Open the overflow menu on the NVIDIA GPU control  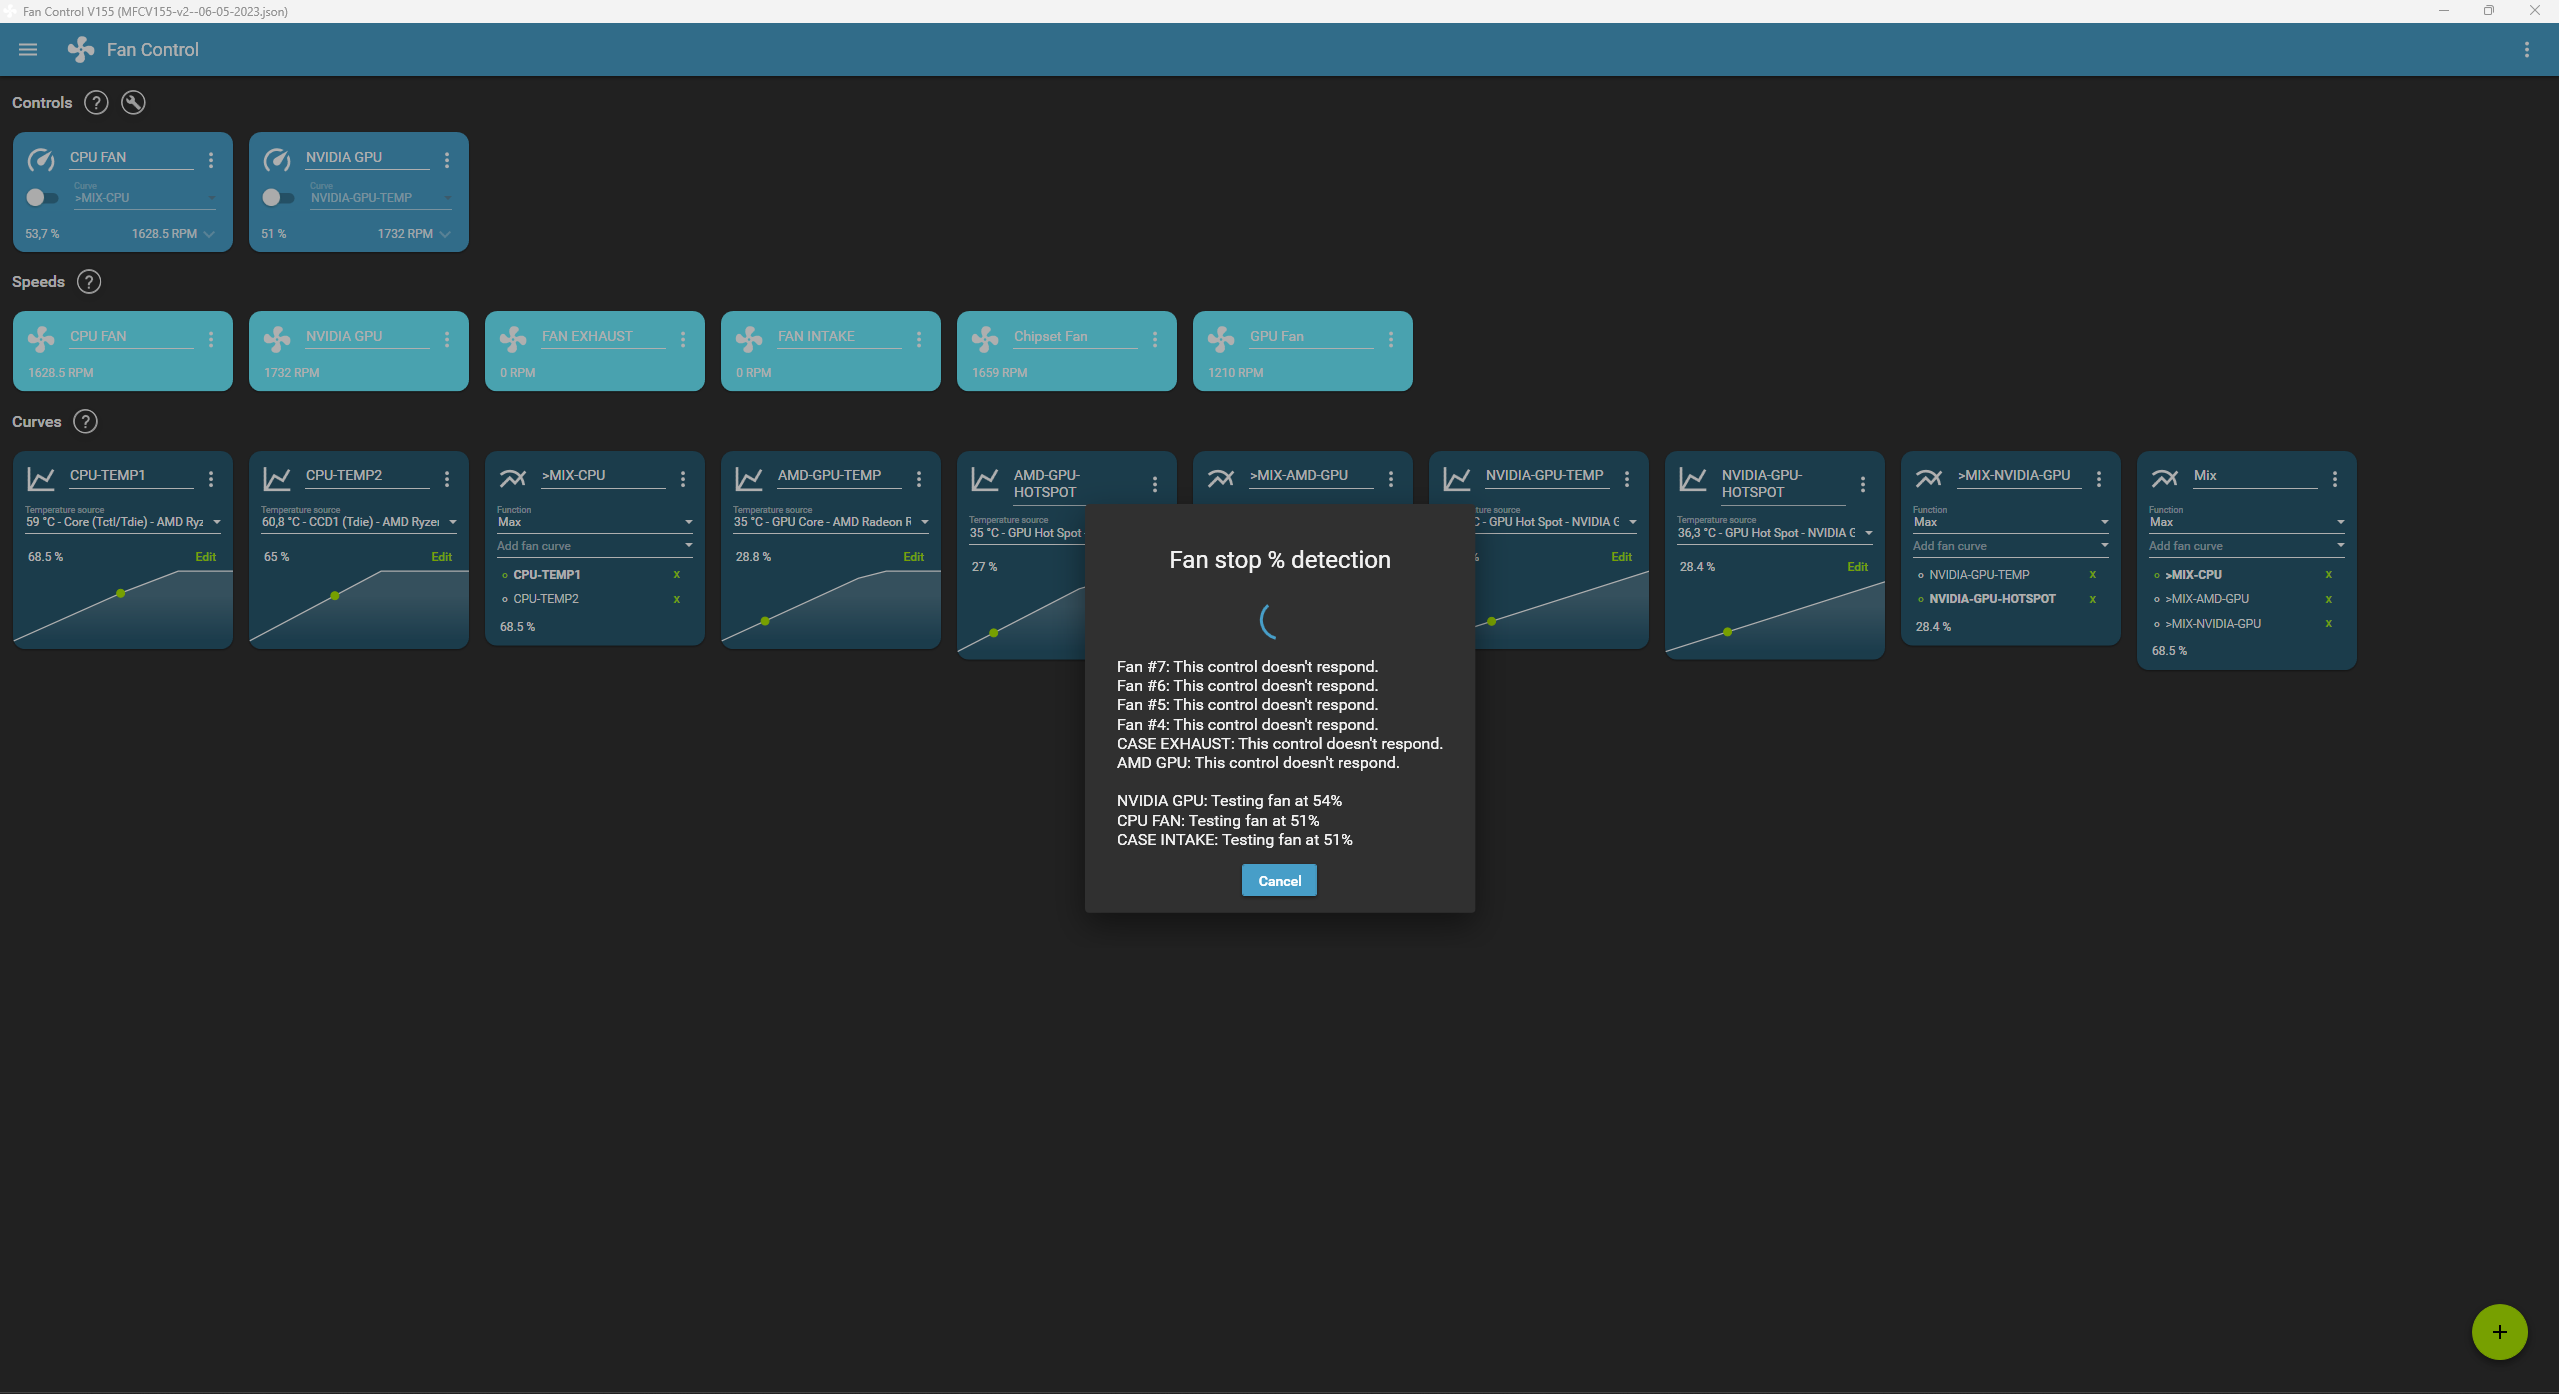pyautogui.click(x=446, y=159)
